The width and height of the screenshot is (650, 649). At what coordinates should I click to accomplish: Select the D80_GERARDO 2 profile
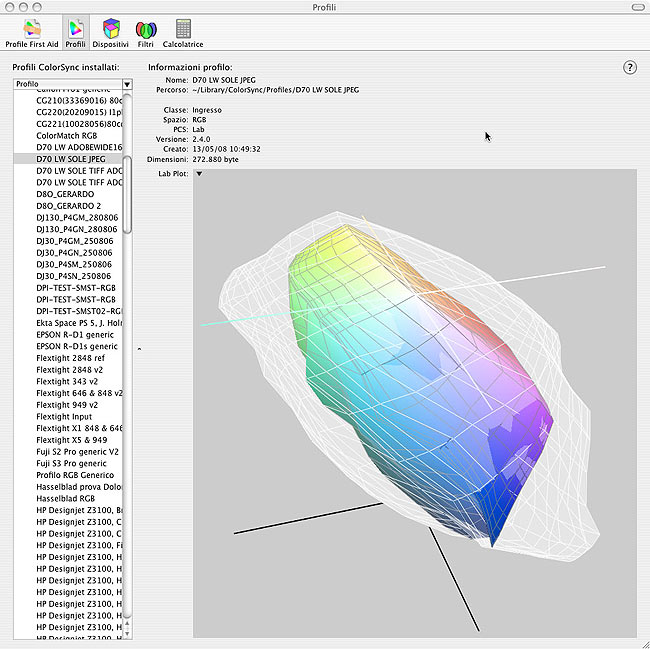click(68, 206)
